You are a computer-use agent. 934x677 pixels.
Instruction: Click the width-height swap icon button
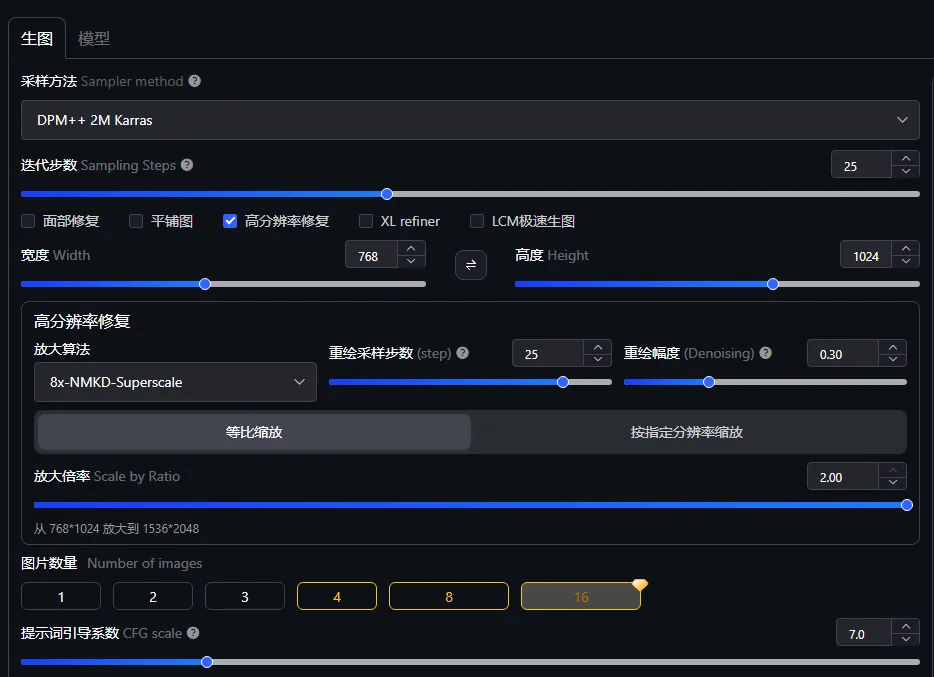471,265
